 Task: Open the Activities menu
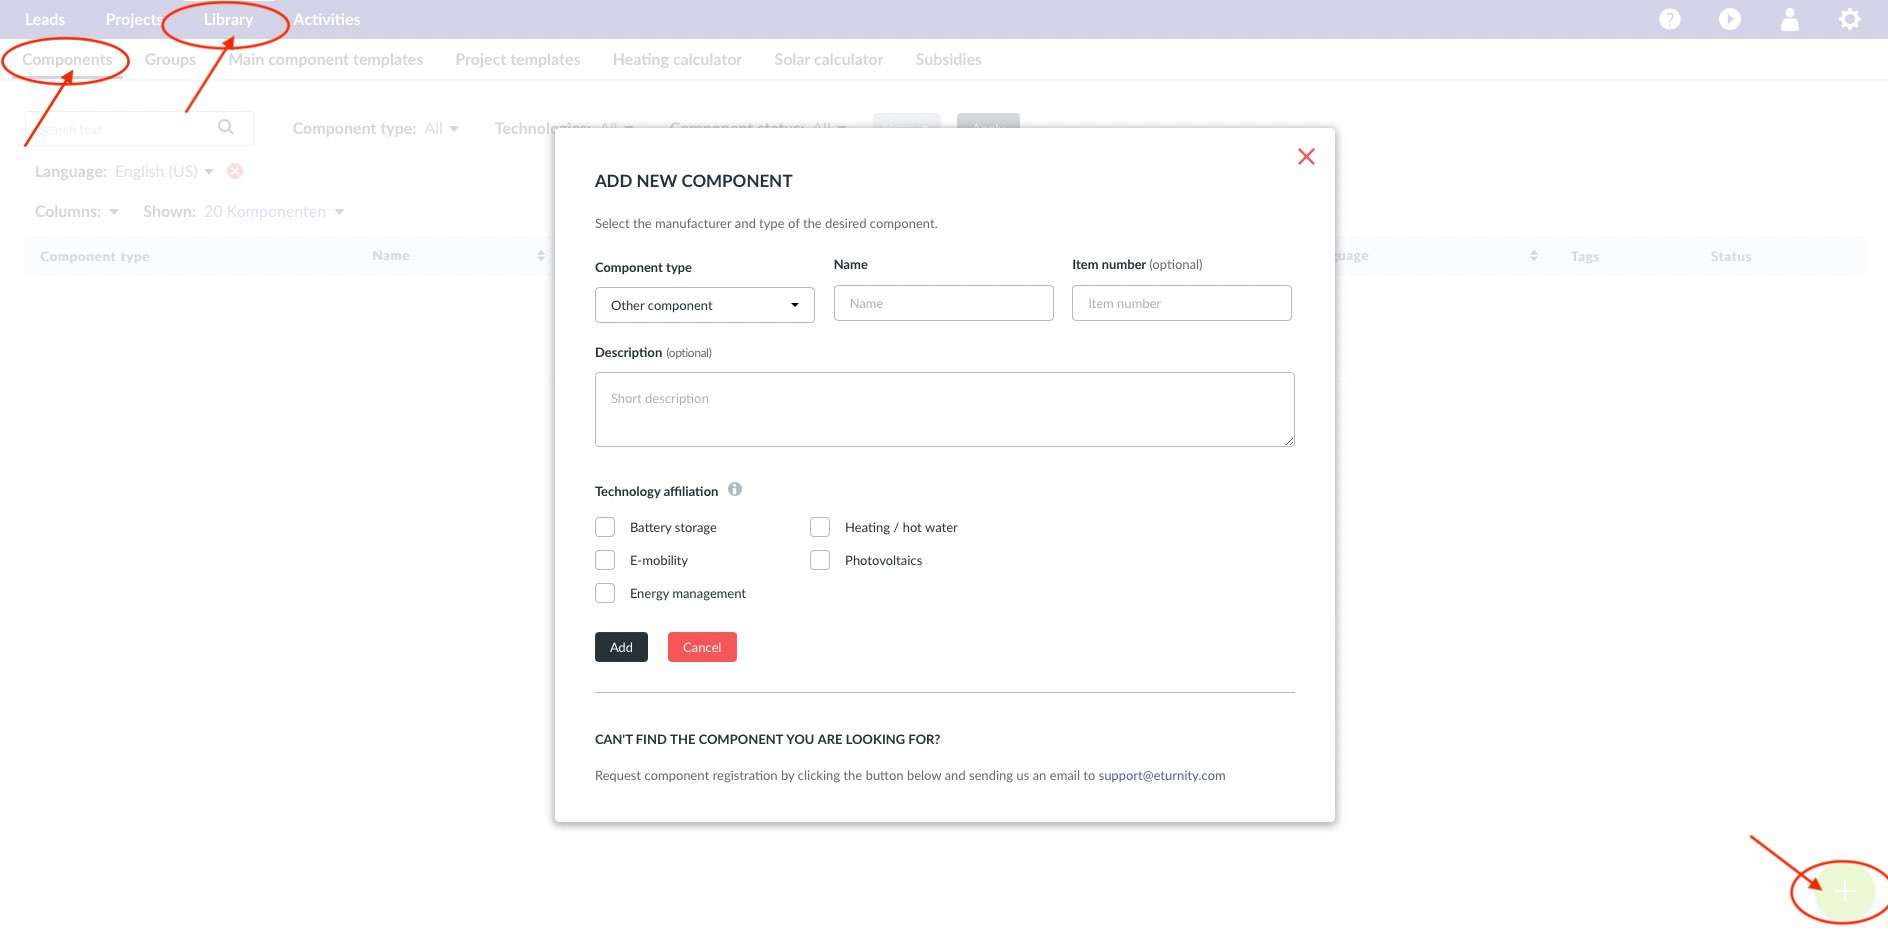(x=326, y=19)
